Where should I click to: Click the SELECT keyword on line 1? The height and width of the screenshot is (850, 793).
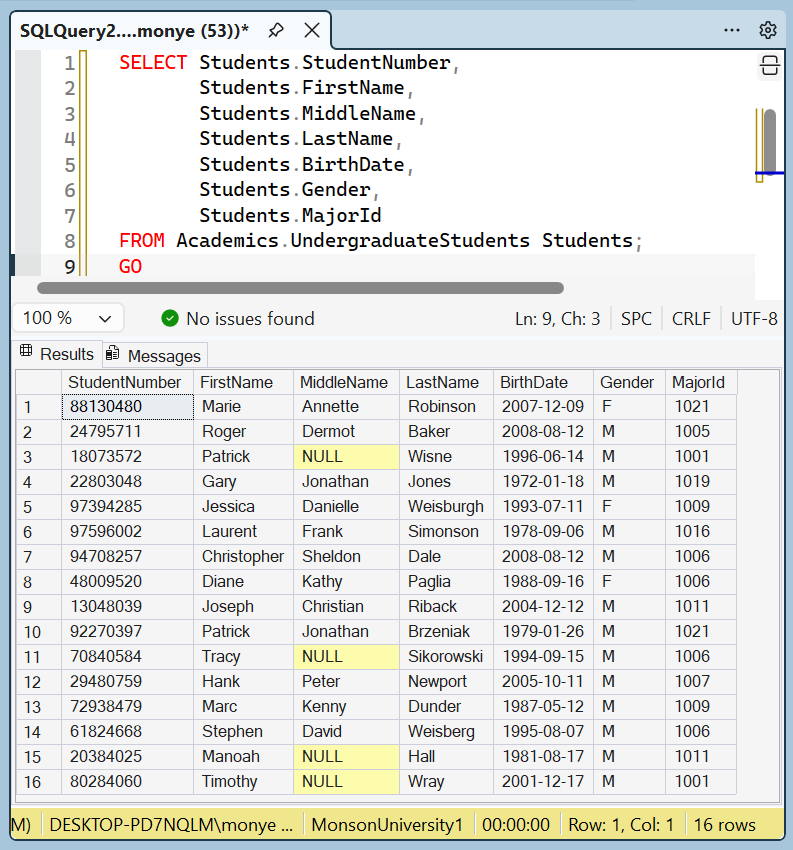(x=153, y=63)
